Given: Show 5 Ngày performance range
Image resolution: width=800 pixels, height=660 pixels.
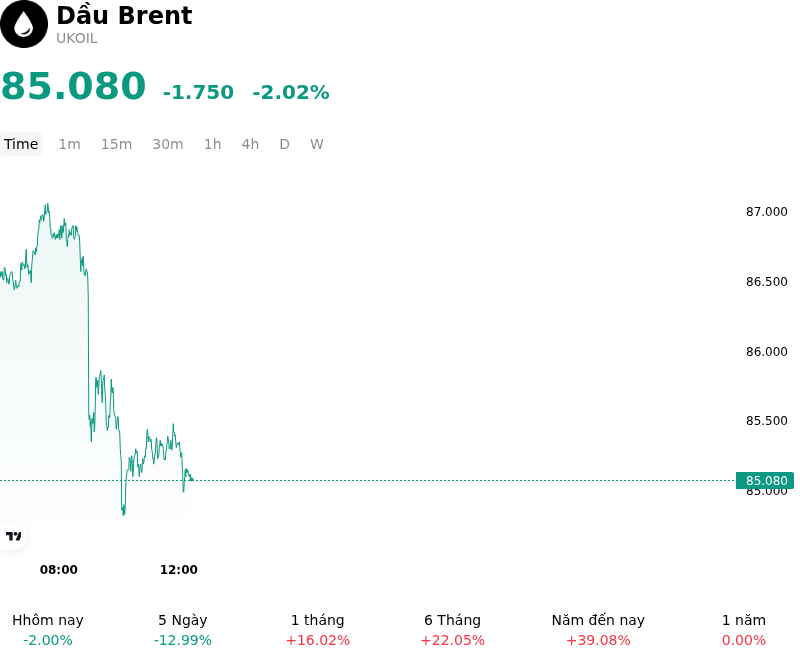Looking at the screenshot, I should click(183, 630).
